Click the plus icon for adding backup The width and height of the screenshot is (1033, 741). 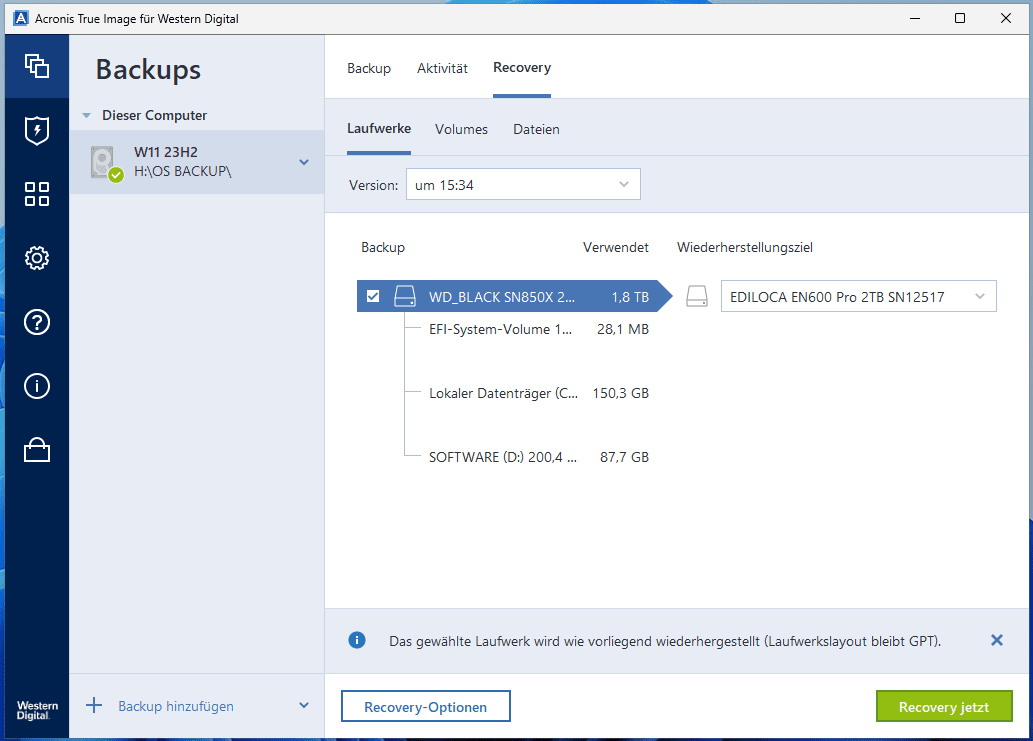[x=94, y=705]
